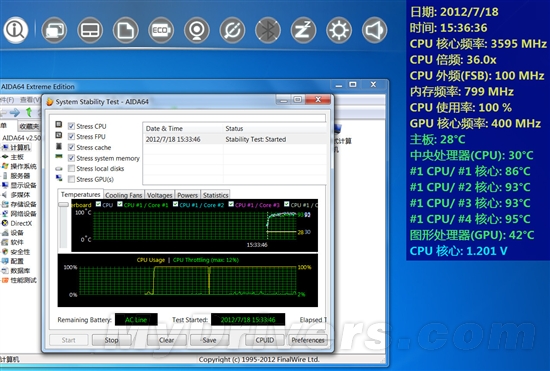Screen dimensions: 550x371
Task: Uncheck the Stress cache checkbox
Action: (71, 147)
